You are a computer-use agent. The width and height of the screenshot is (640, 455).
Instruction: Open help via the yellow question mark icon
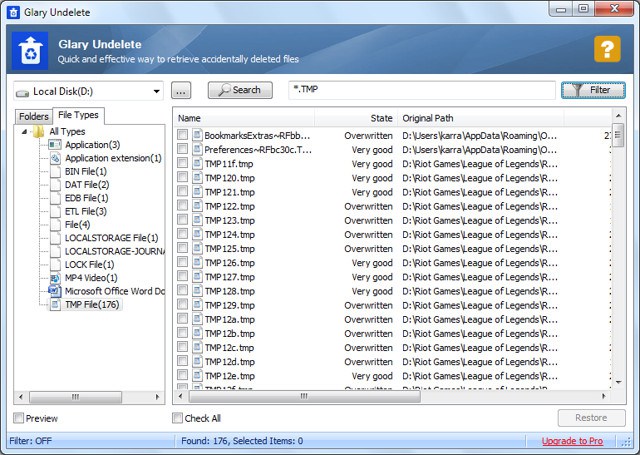607,49
